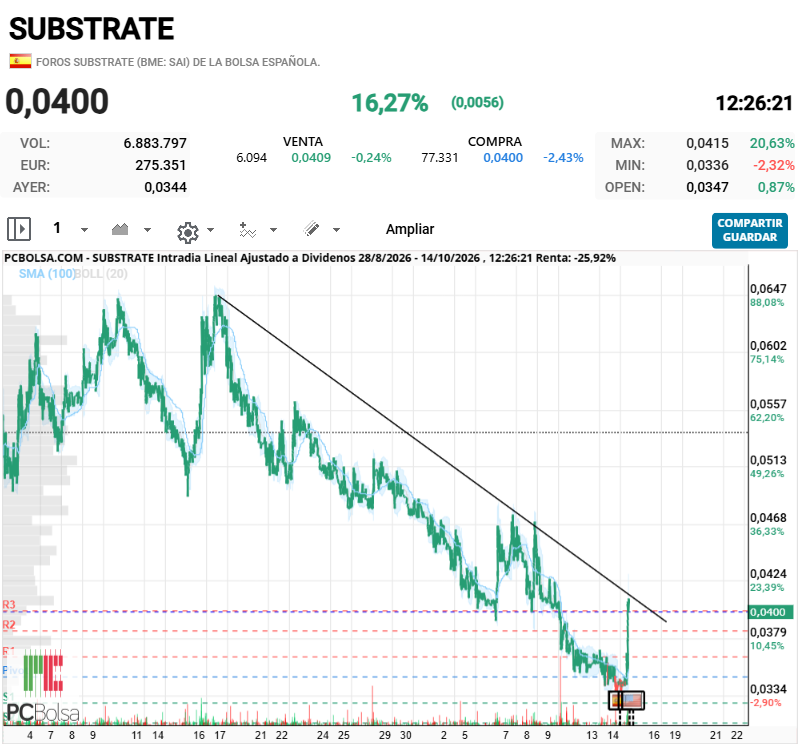The height and width of the screenshot is (744, 800).
Task: Click the MIN price value 0,0336
Action: [707, 165]
